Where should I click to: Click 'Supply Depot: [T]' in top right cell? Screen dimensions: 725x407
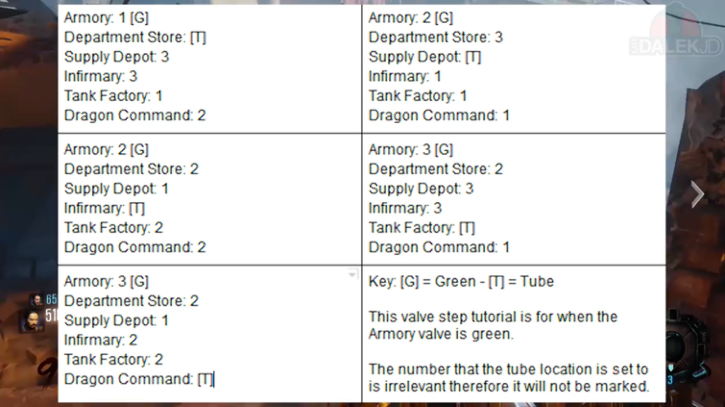click(425, 57)
